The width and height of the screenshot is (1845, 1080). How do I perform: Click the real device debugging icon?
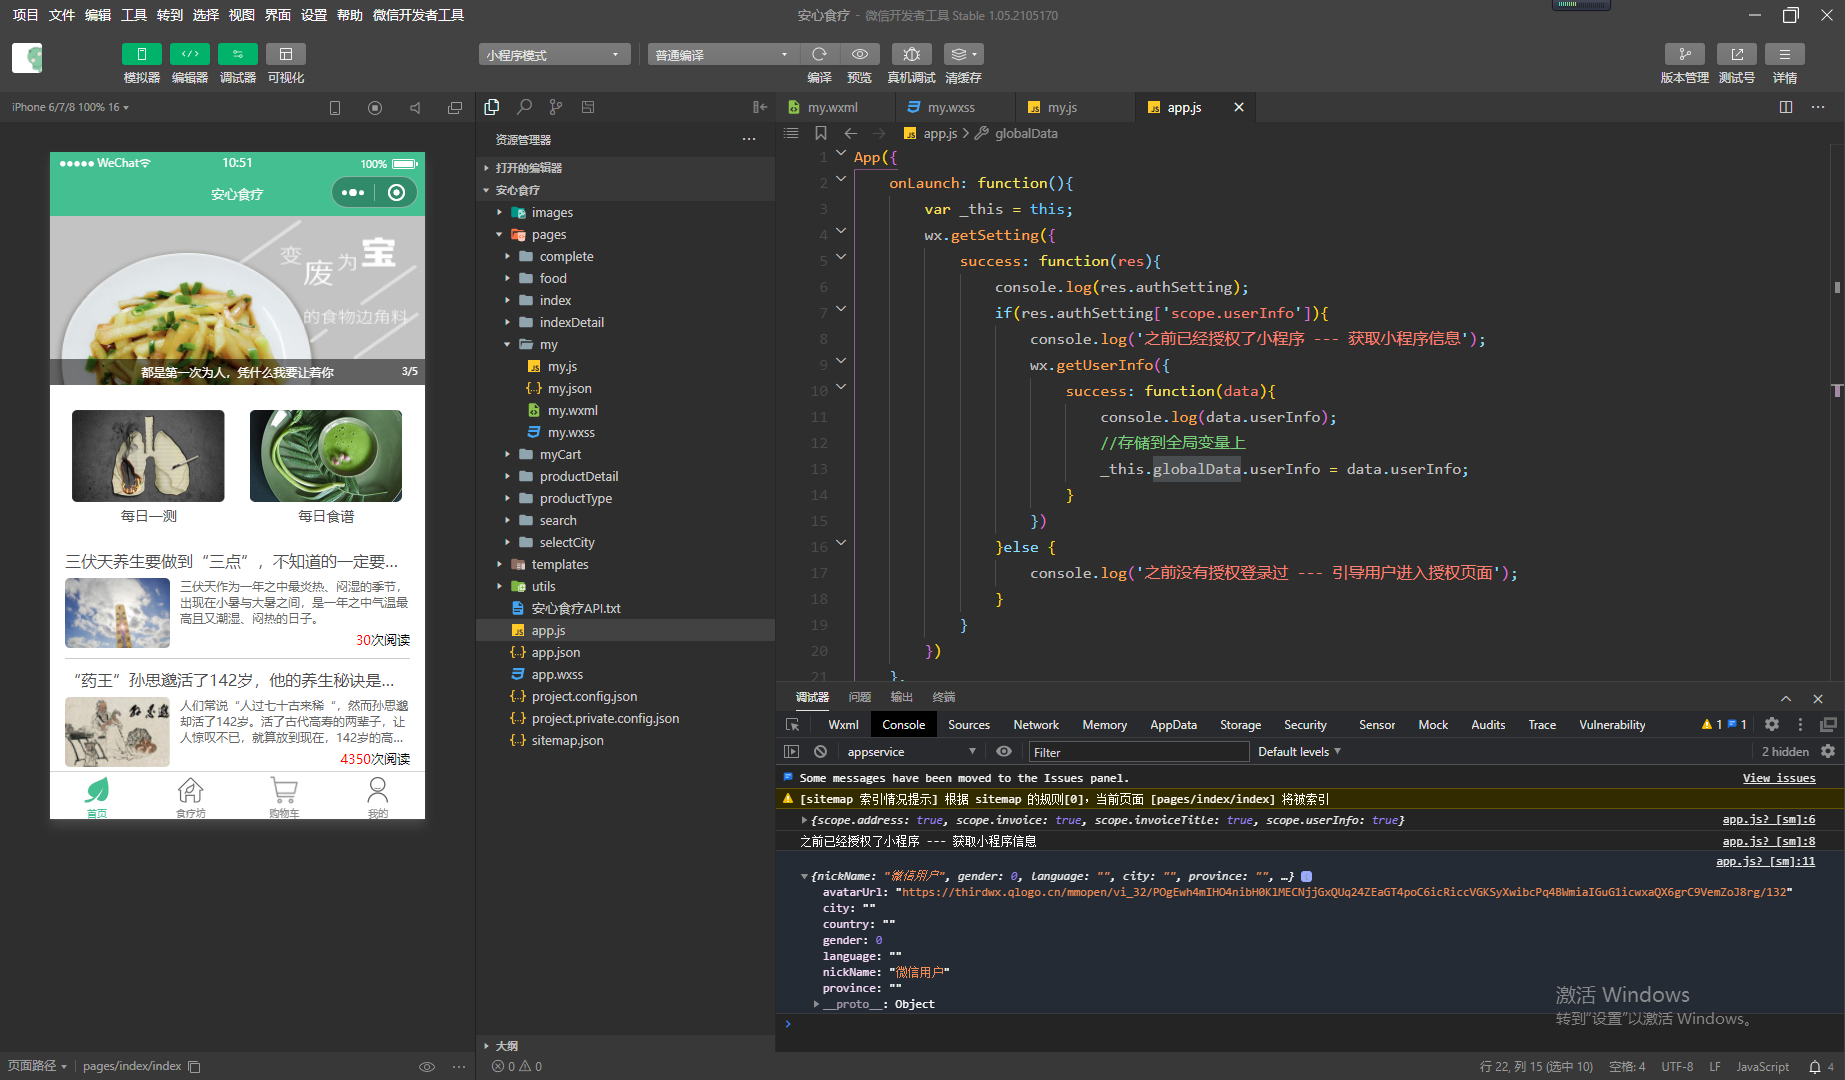point(911,54)
